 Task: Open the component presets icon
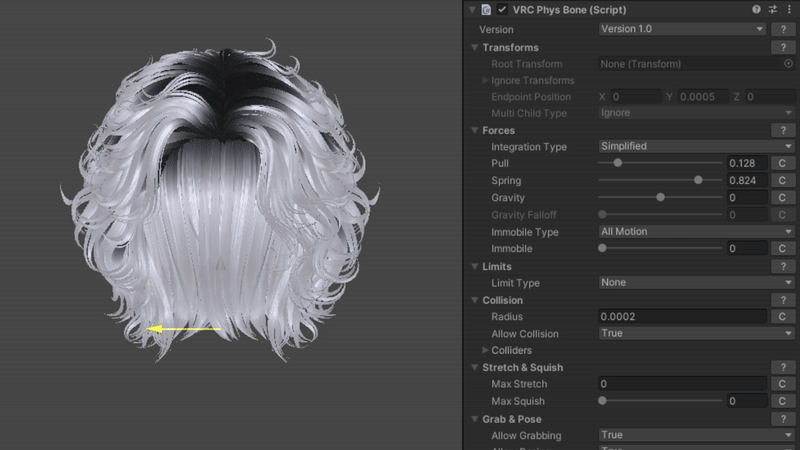tap(773, 9)
